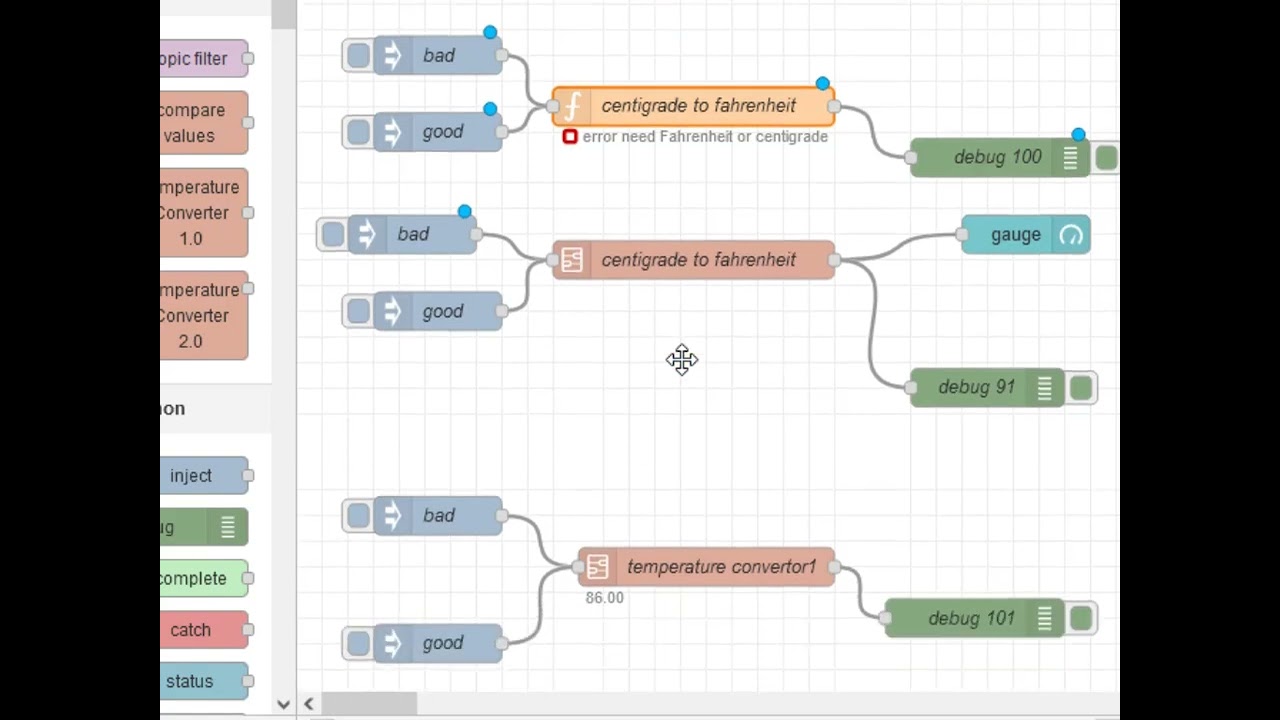The image size is (1280, 720).
Task: Click the output port of the pink centigrade to fahrenheit subflow
Action: (x=834, y=260)
